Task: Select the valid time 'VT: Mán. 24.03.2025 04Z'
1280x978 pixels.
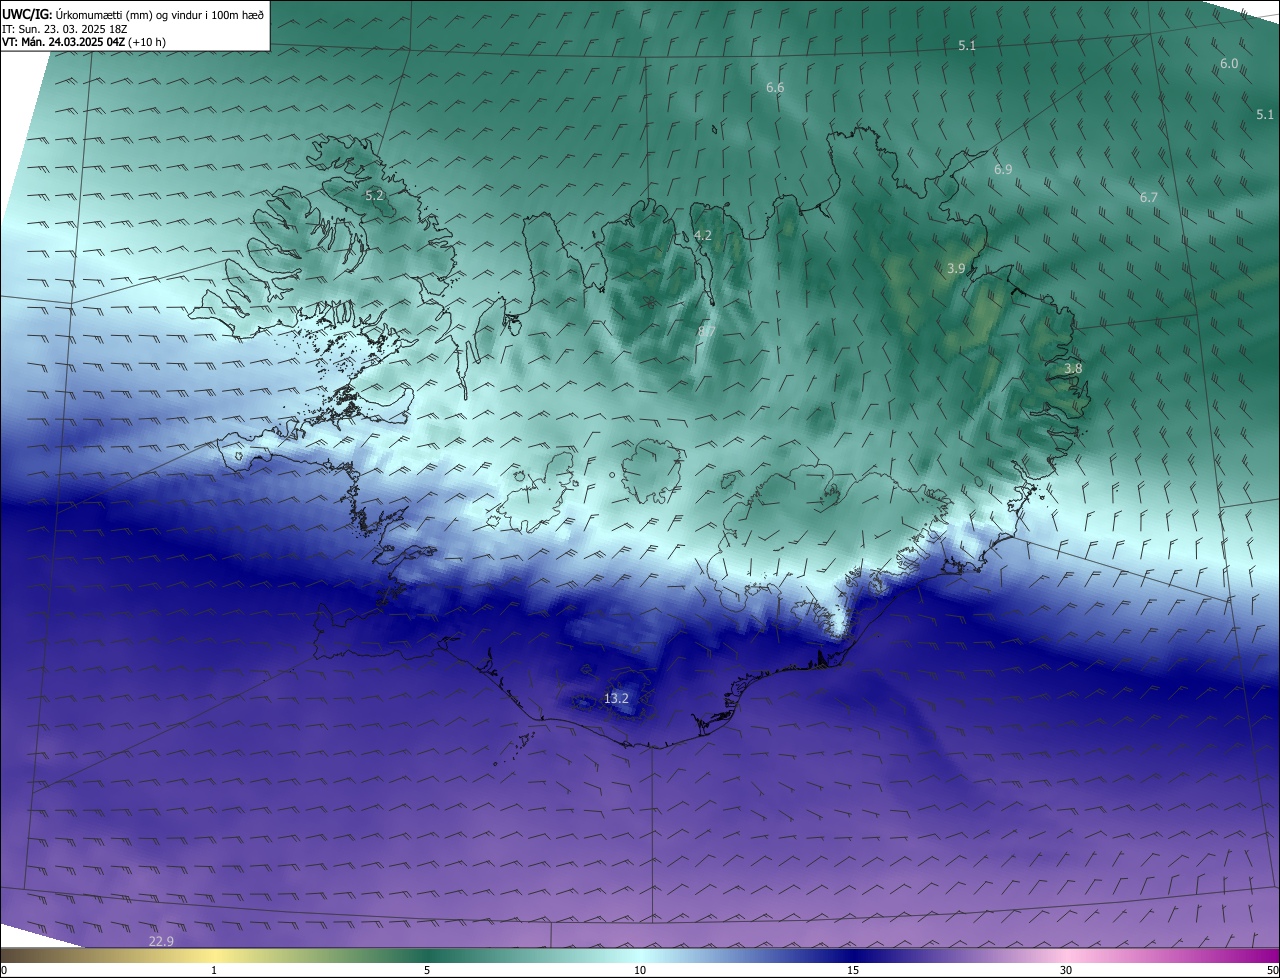Action: pos(63,42)
